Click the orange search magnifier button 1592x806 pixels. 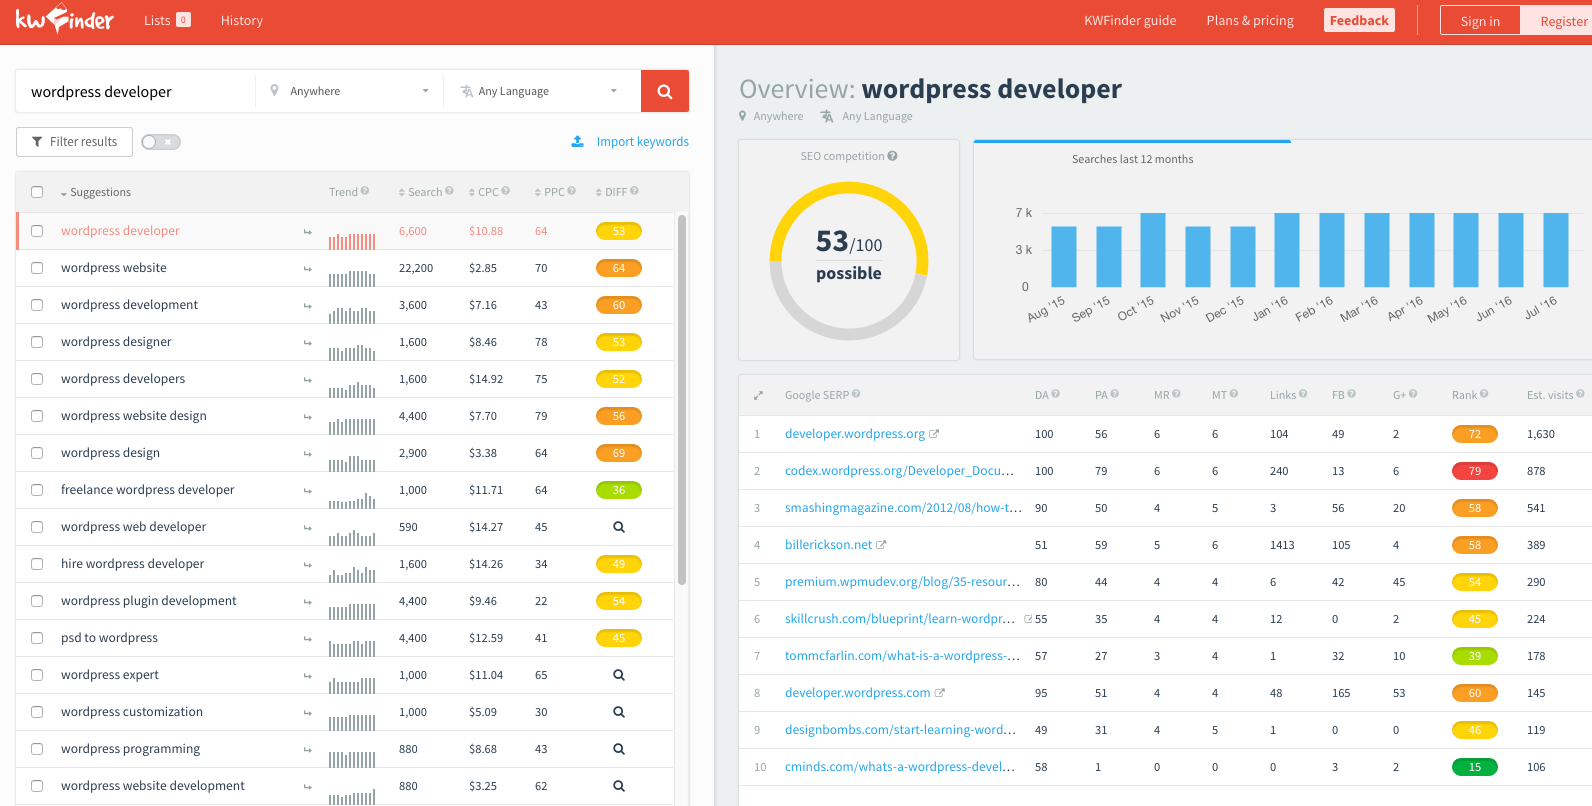tap(664, 91)
